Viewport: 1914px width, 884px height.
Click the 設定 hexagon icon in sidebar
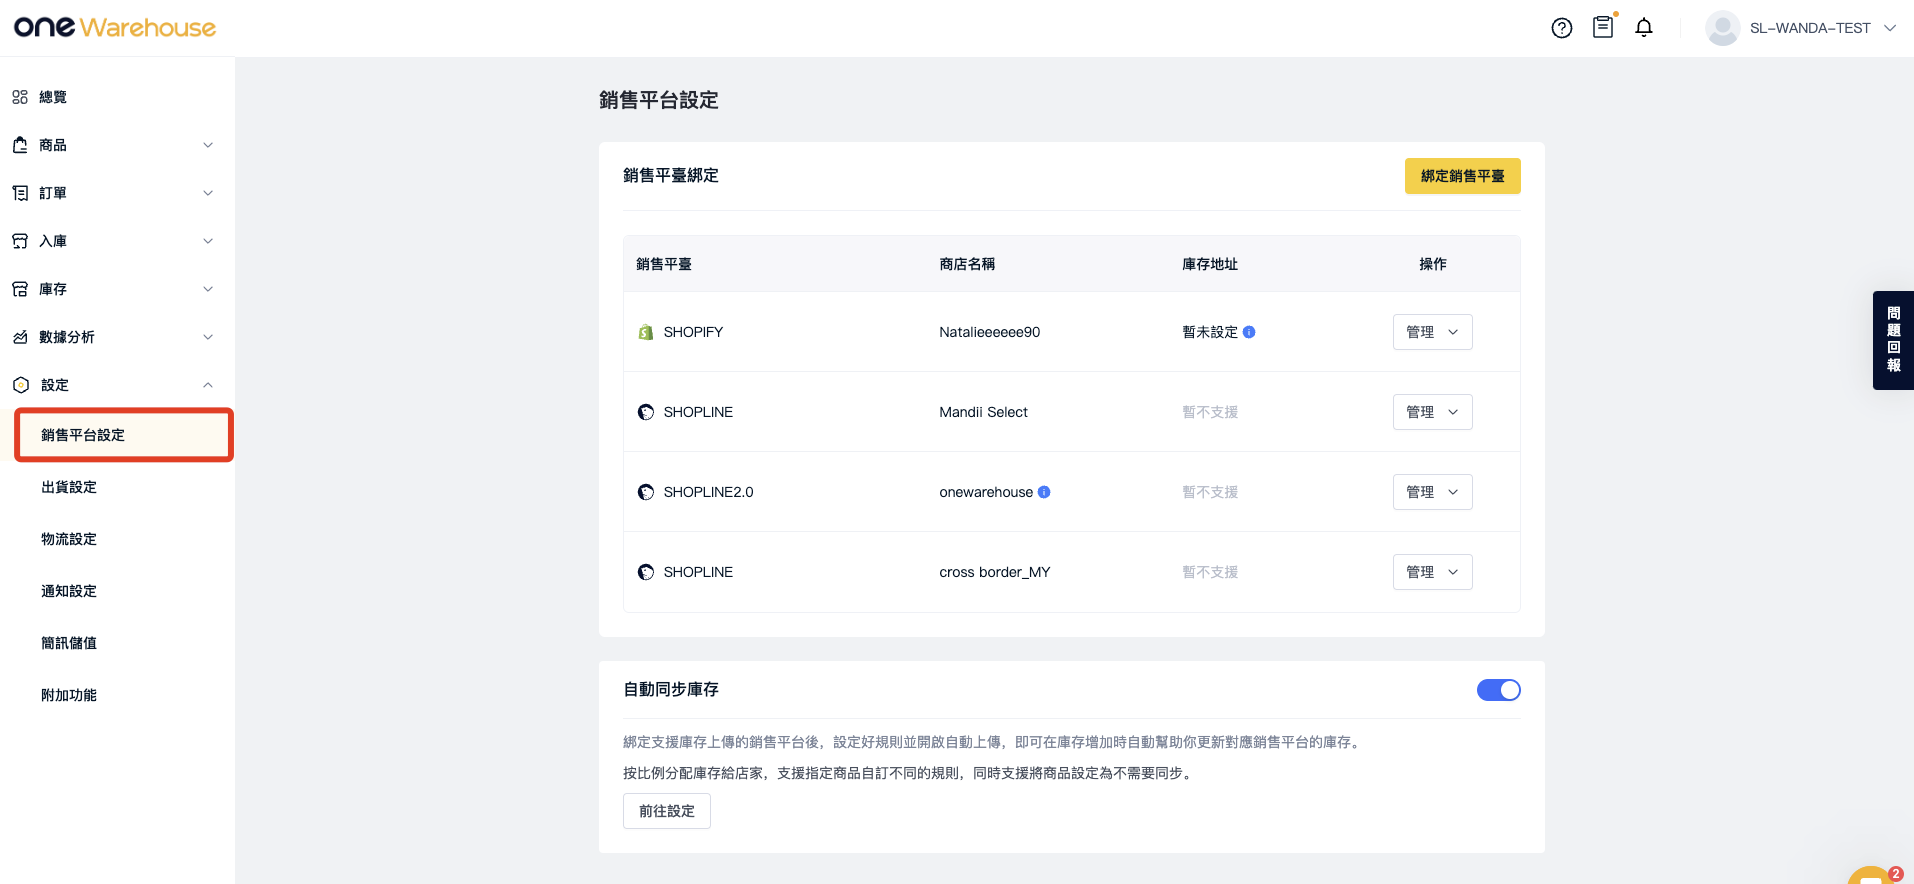21,385
